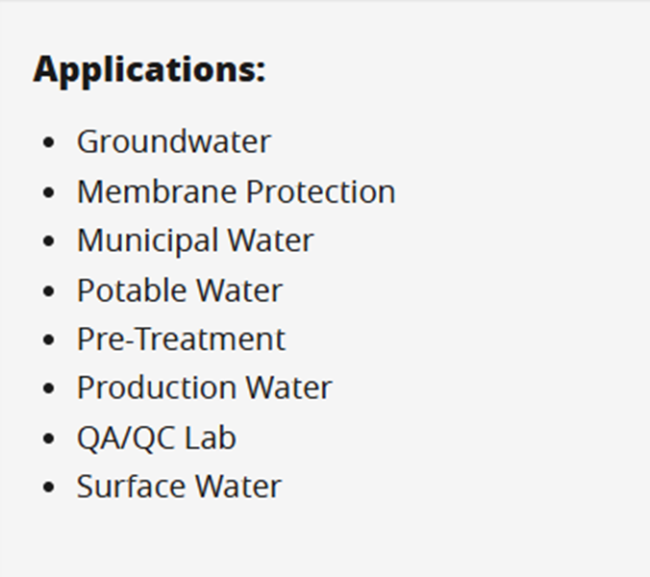Click the bullet before Surface Water
The image size is (650, 577).
49,487
